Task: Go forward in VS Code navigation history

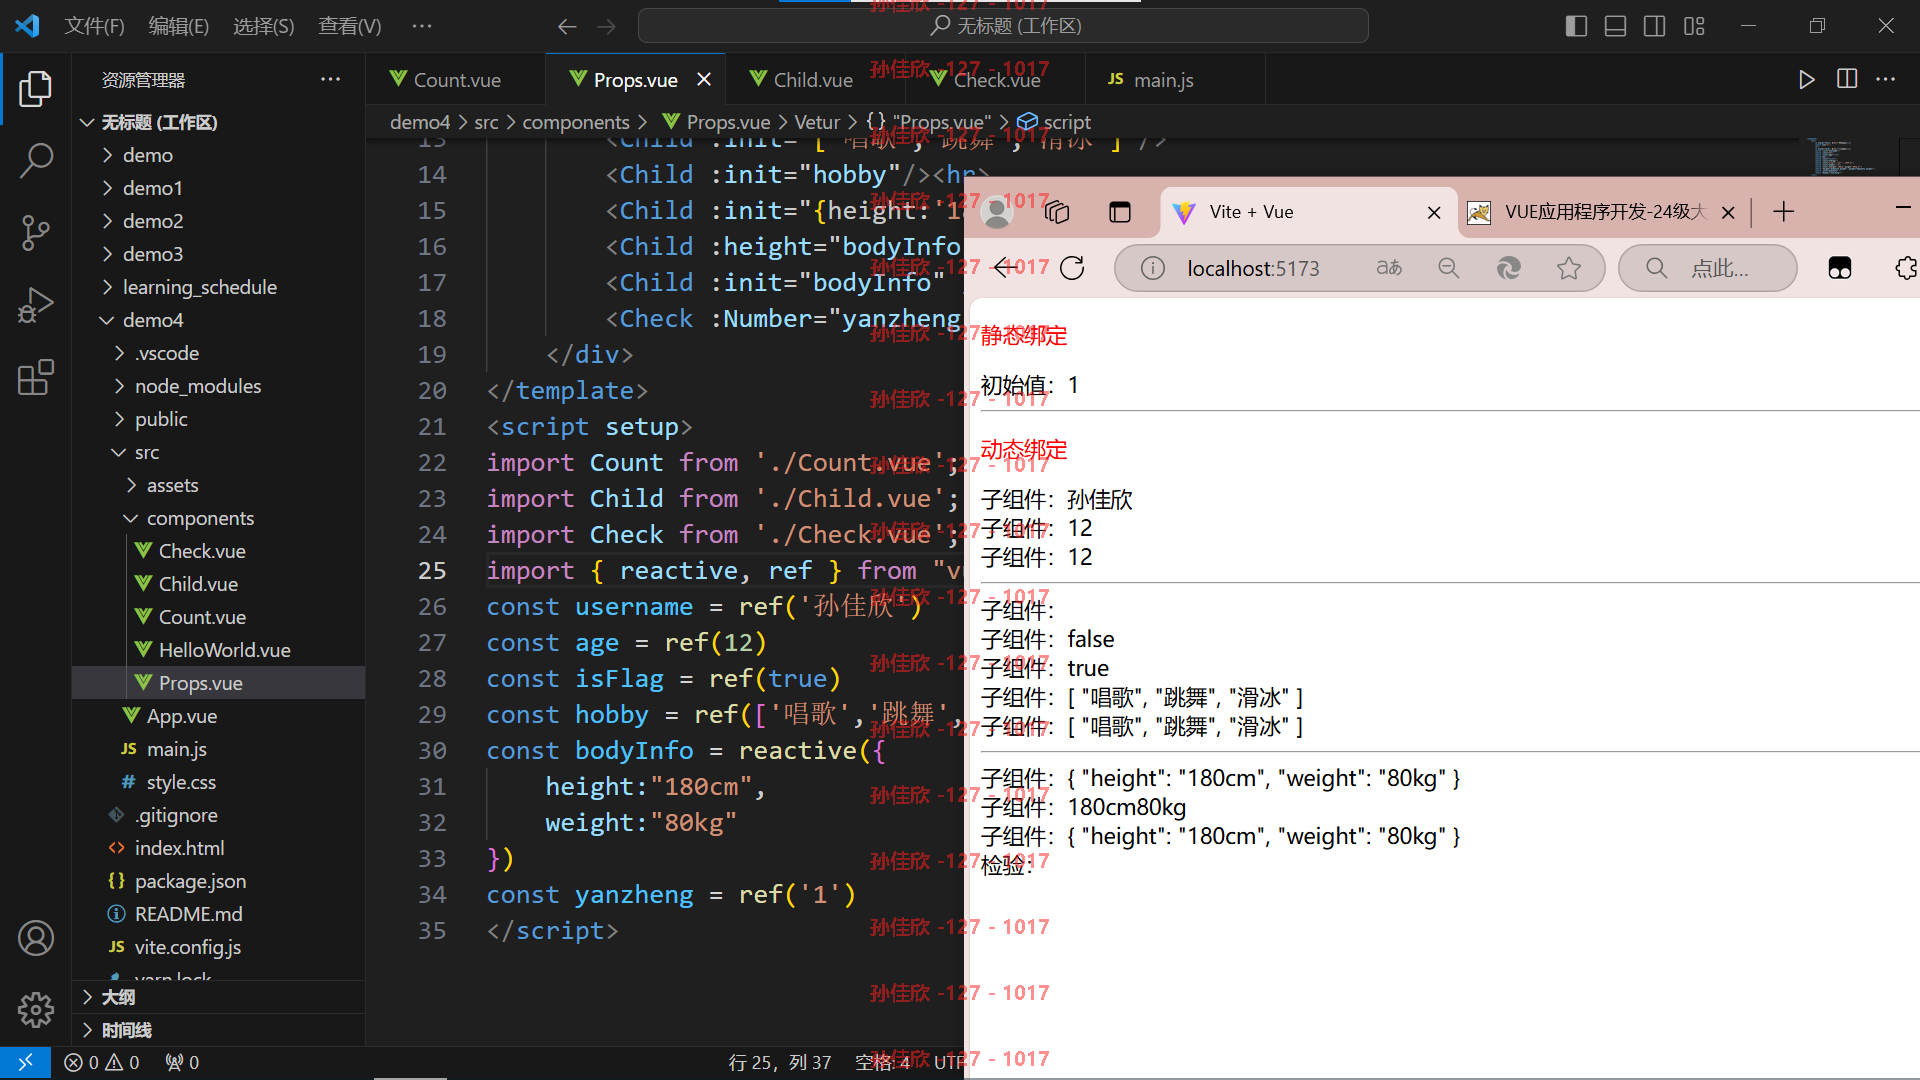Action: (606, 27)
